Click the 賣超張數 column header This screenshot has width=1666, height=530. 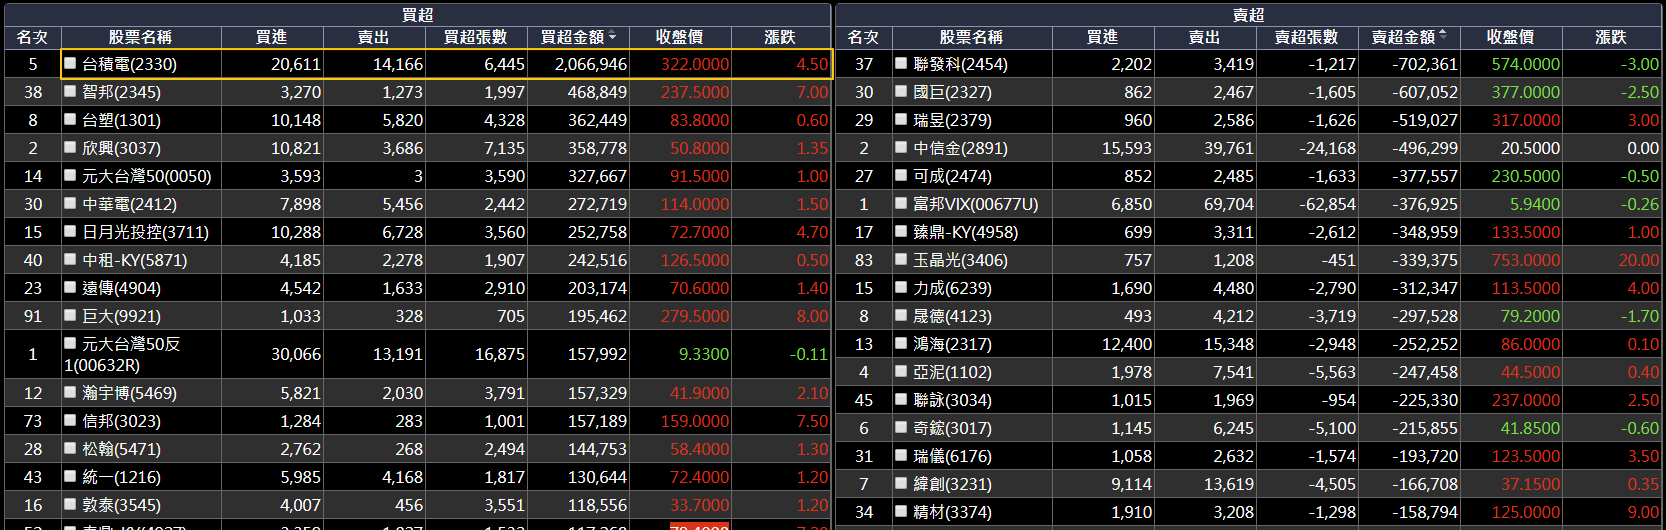click(x=1307, y=37)
